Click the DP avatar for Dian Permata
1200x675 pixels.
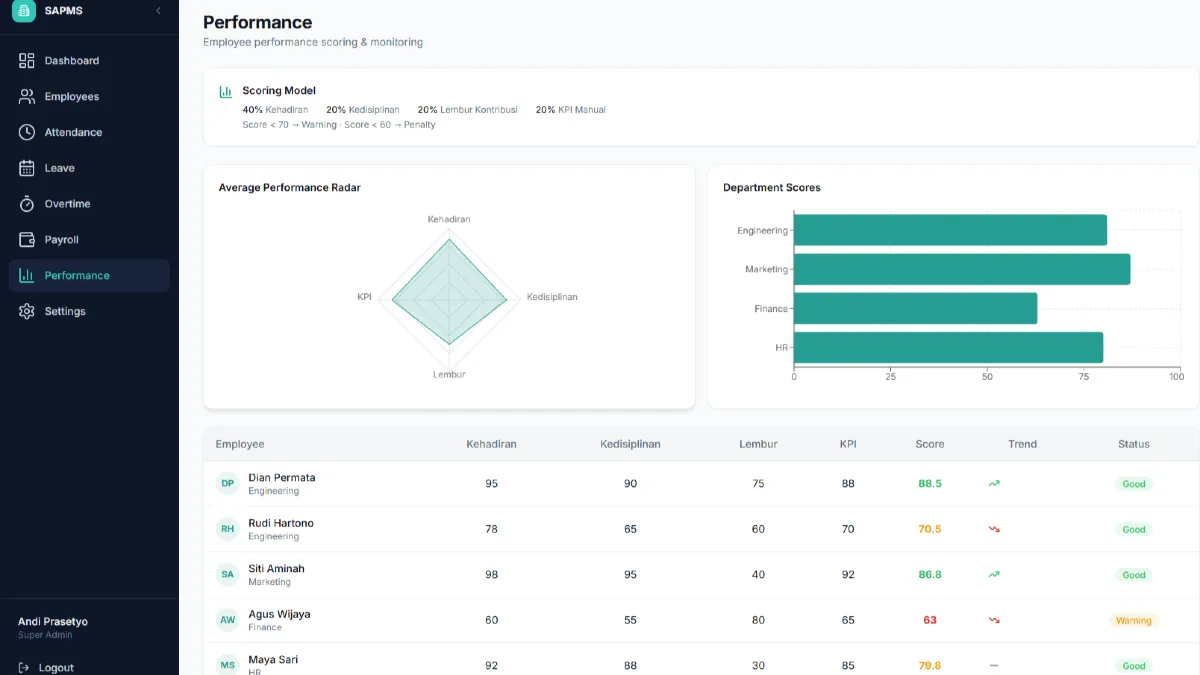[x=228, y=483]
